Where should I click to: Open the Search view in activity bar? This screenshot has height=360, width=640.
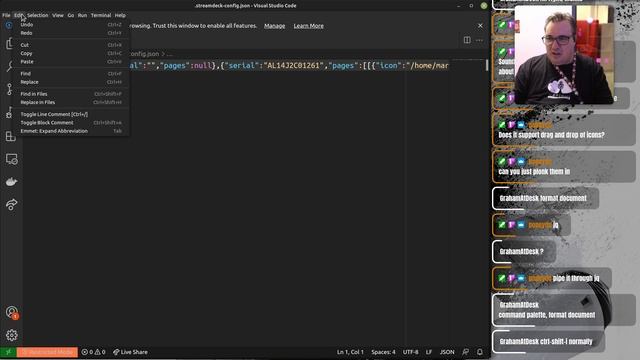coord(10,66)
